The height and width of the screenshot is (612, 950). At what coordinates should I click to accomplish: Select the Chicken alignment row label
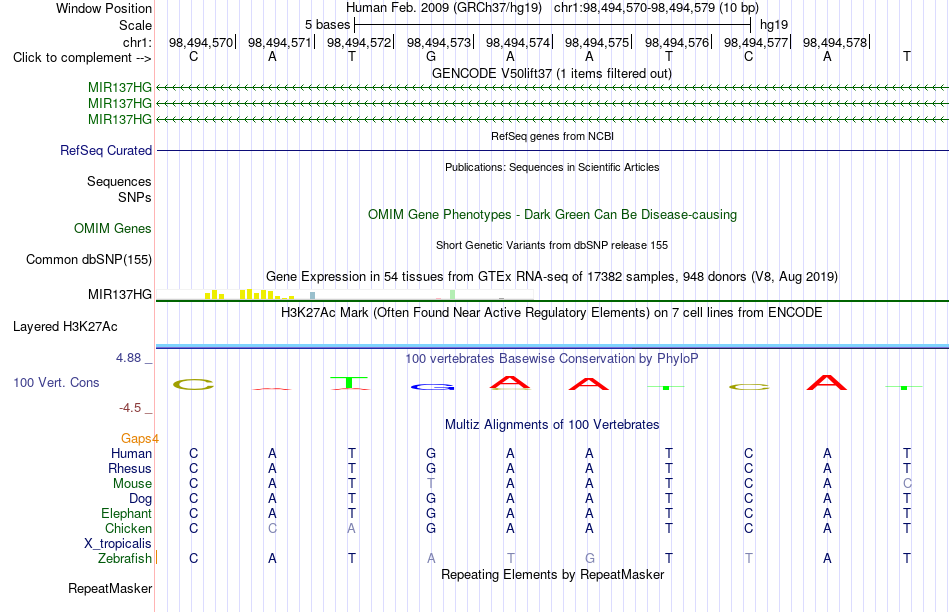coord(128,528)
